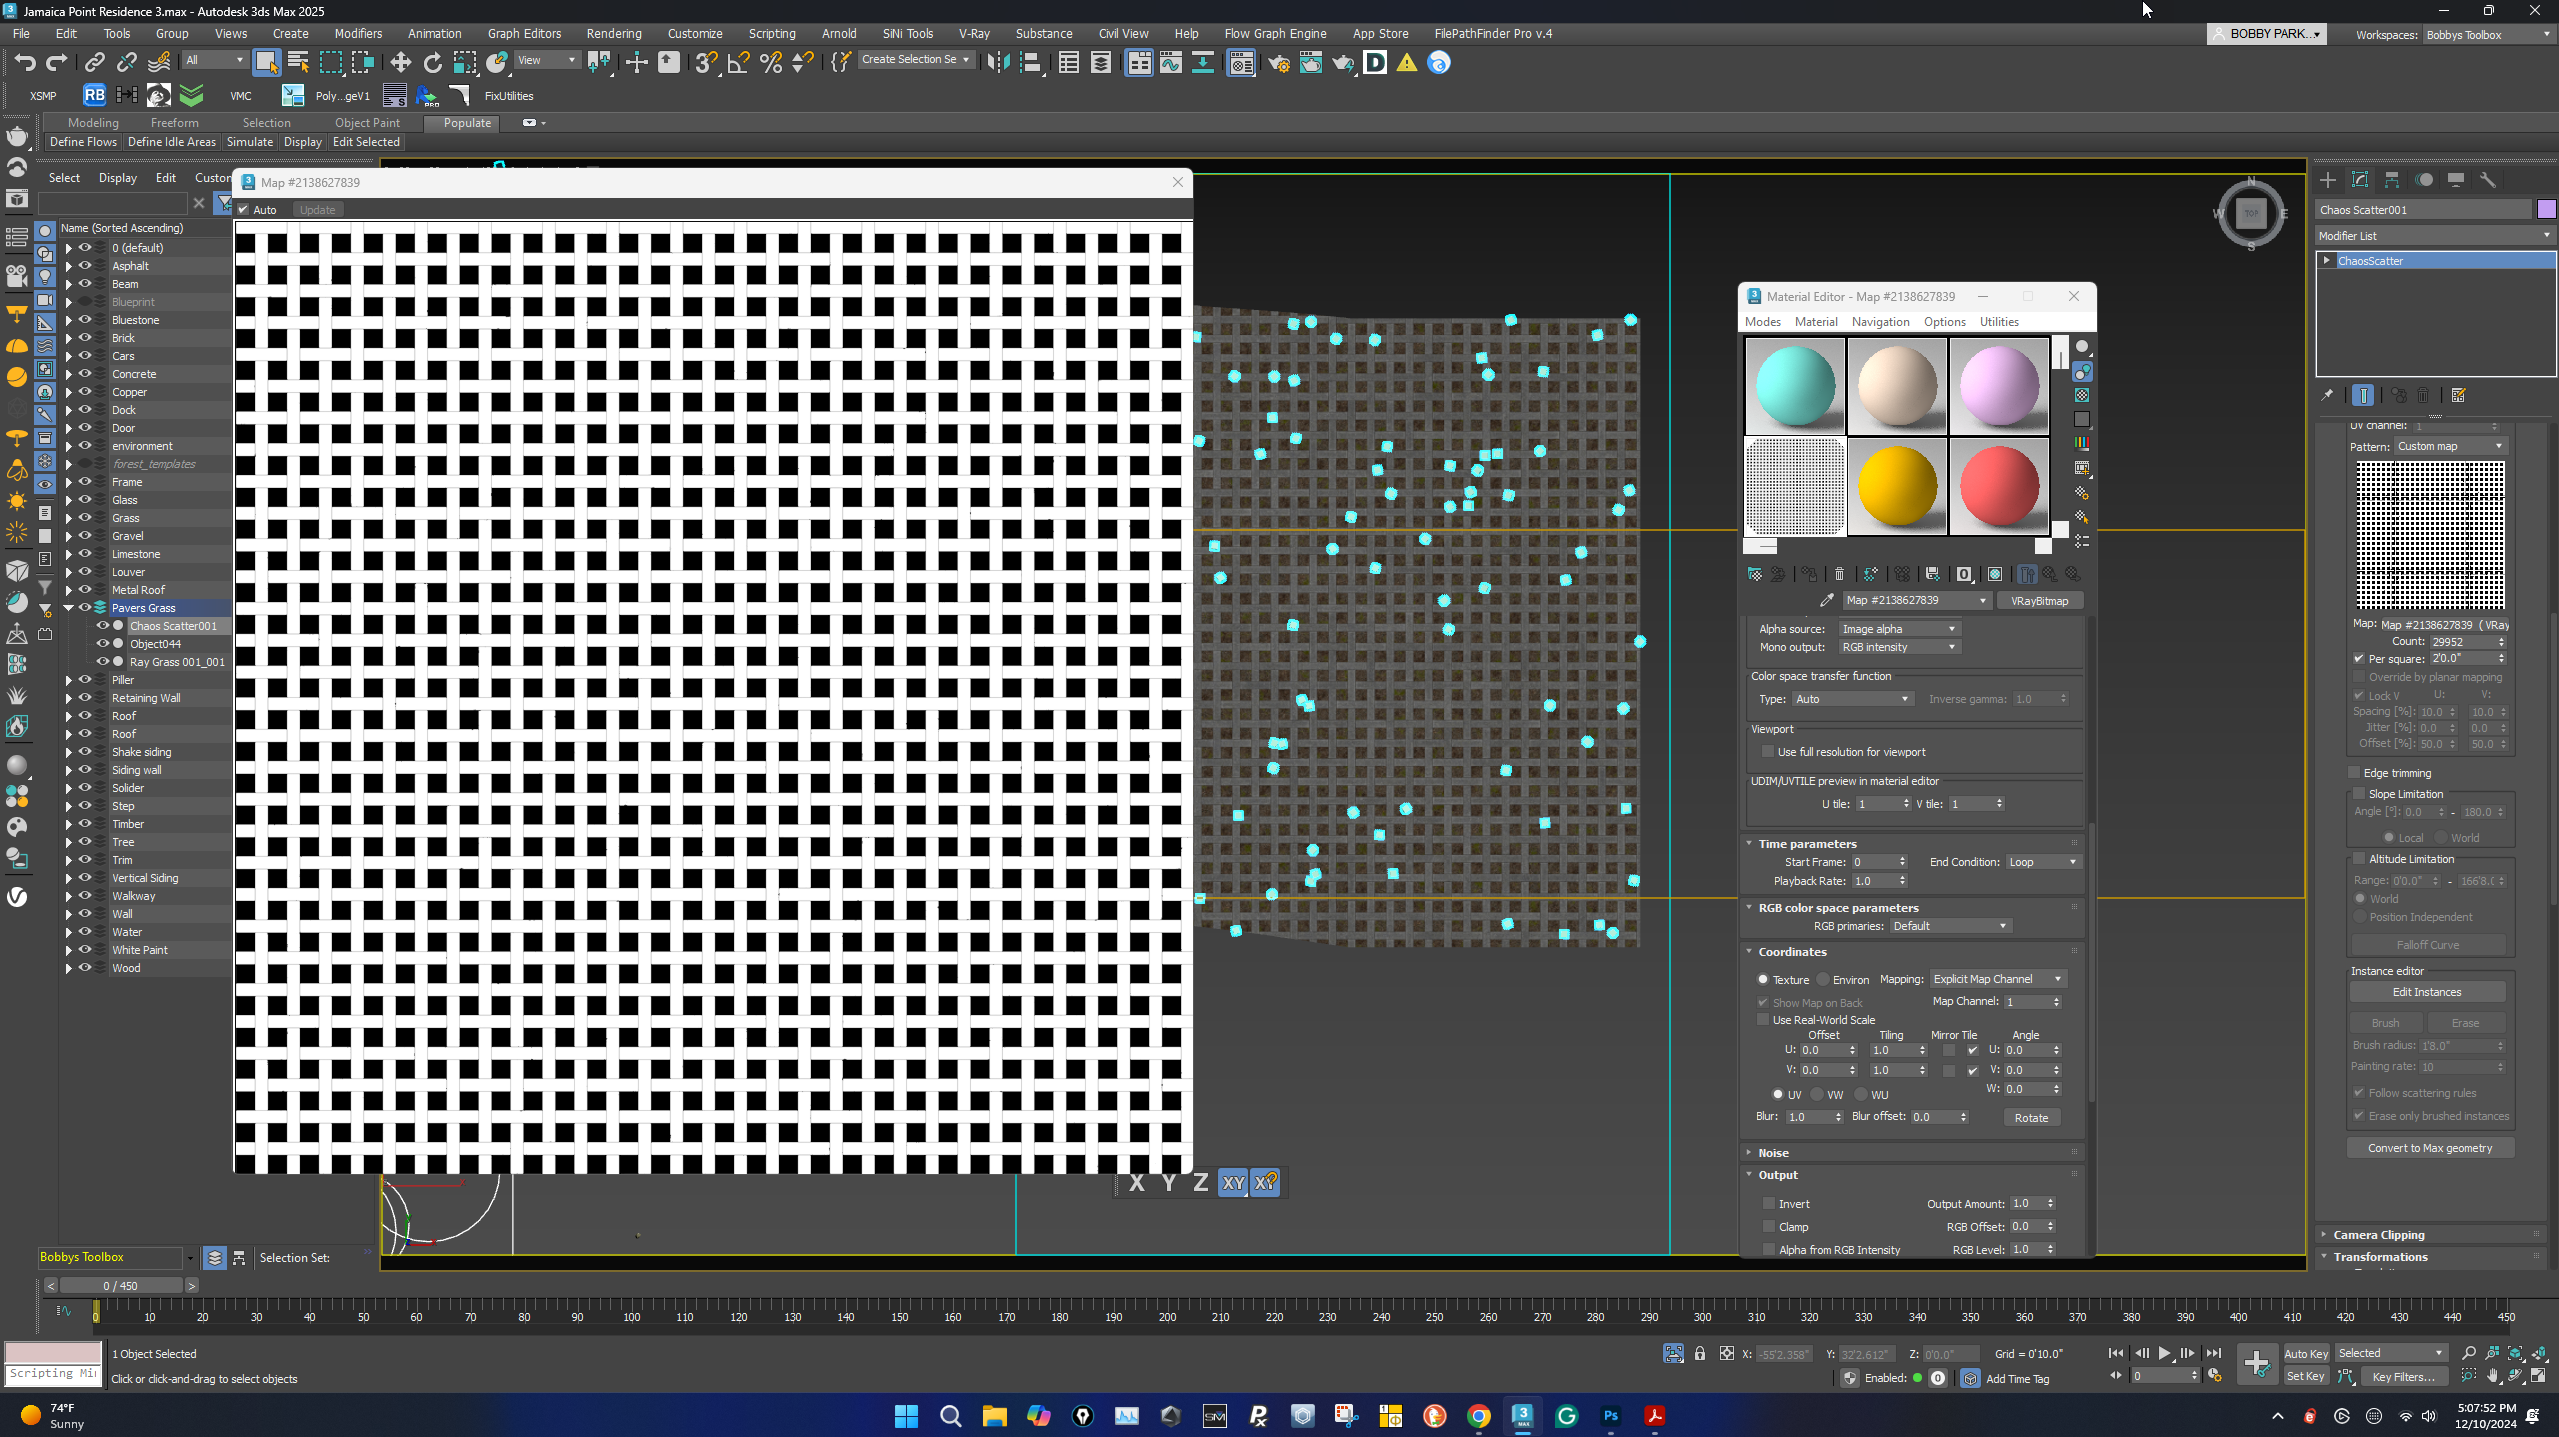Select the Environ radio button
Image resolution: width=2559 pixels, height=1437 pixels.
pyautogui.click(x=1823, y=980)
